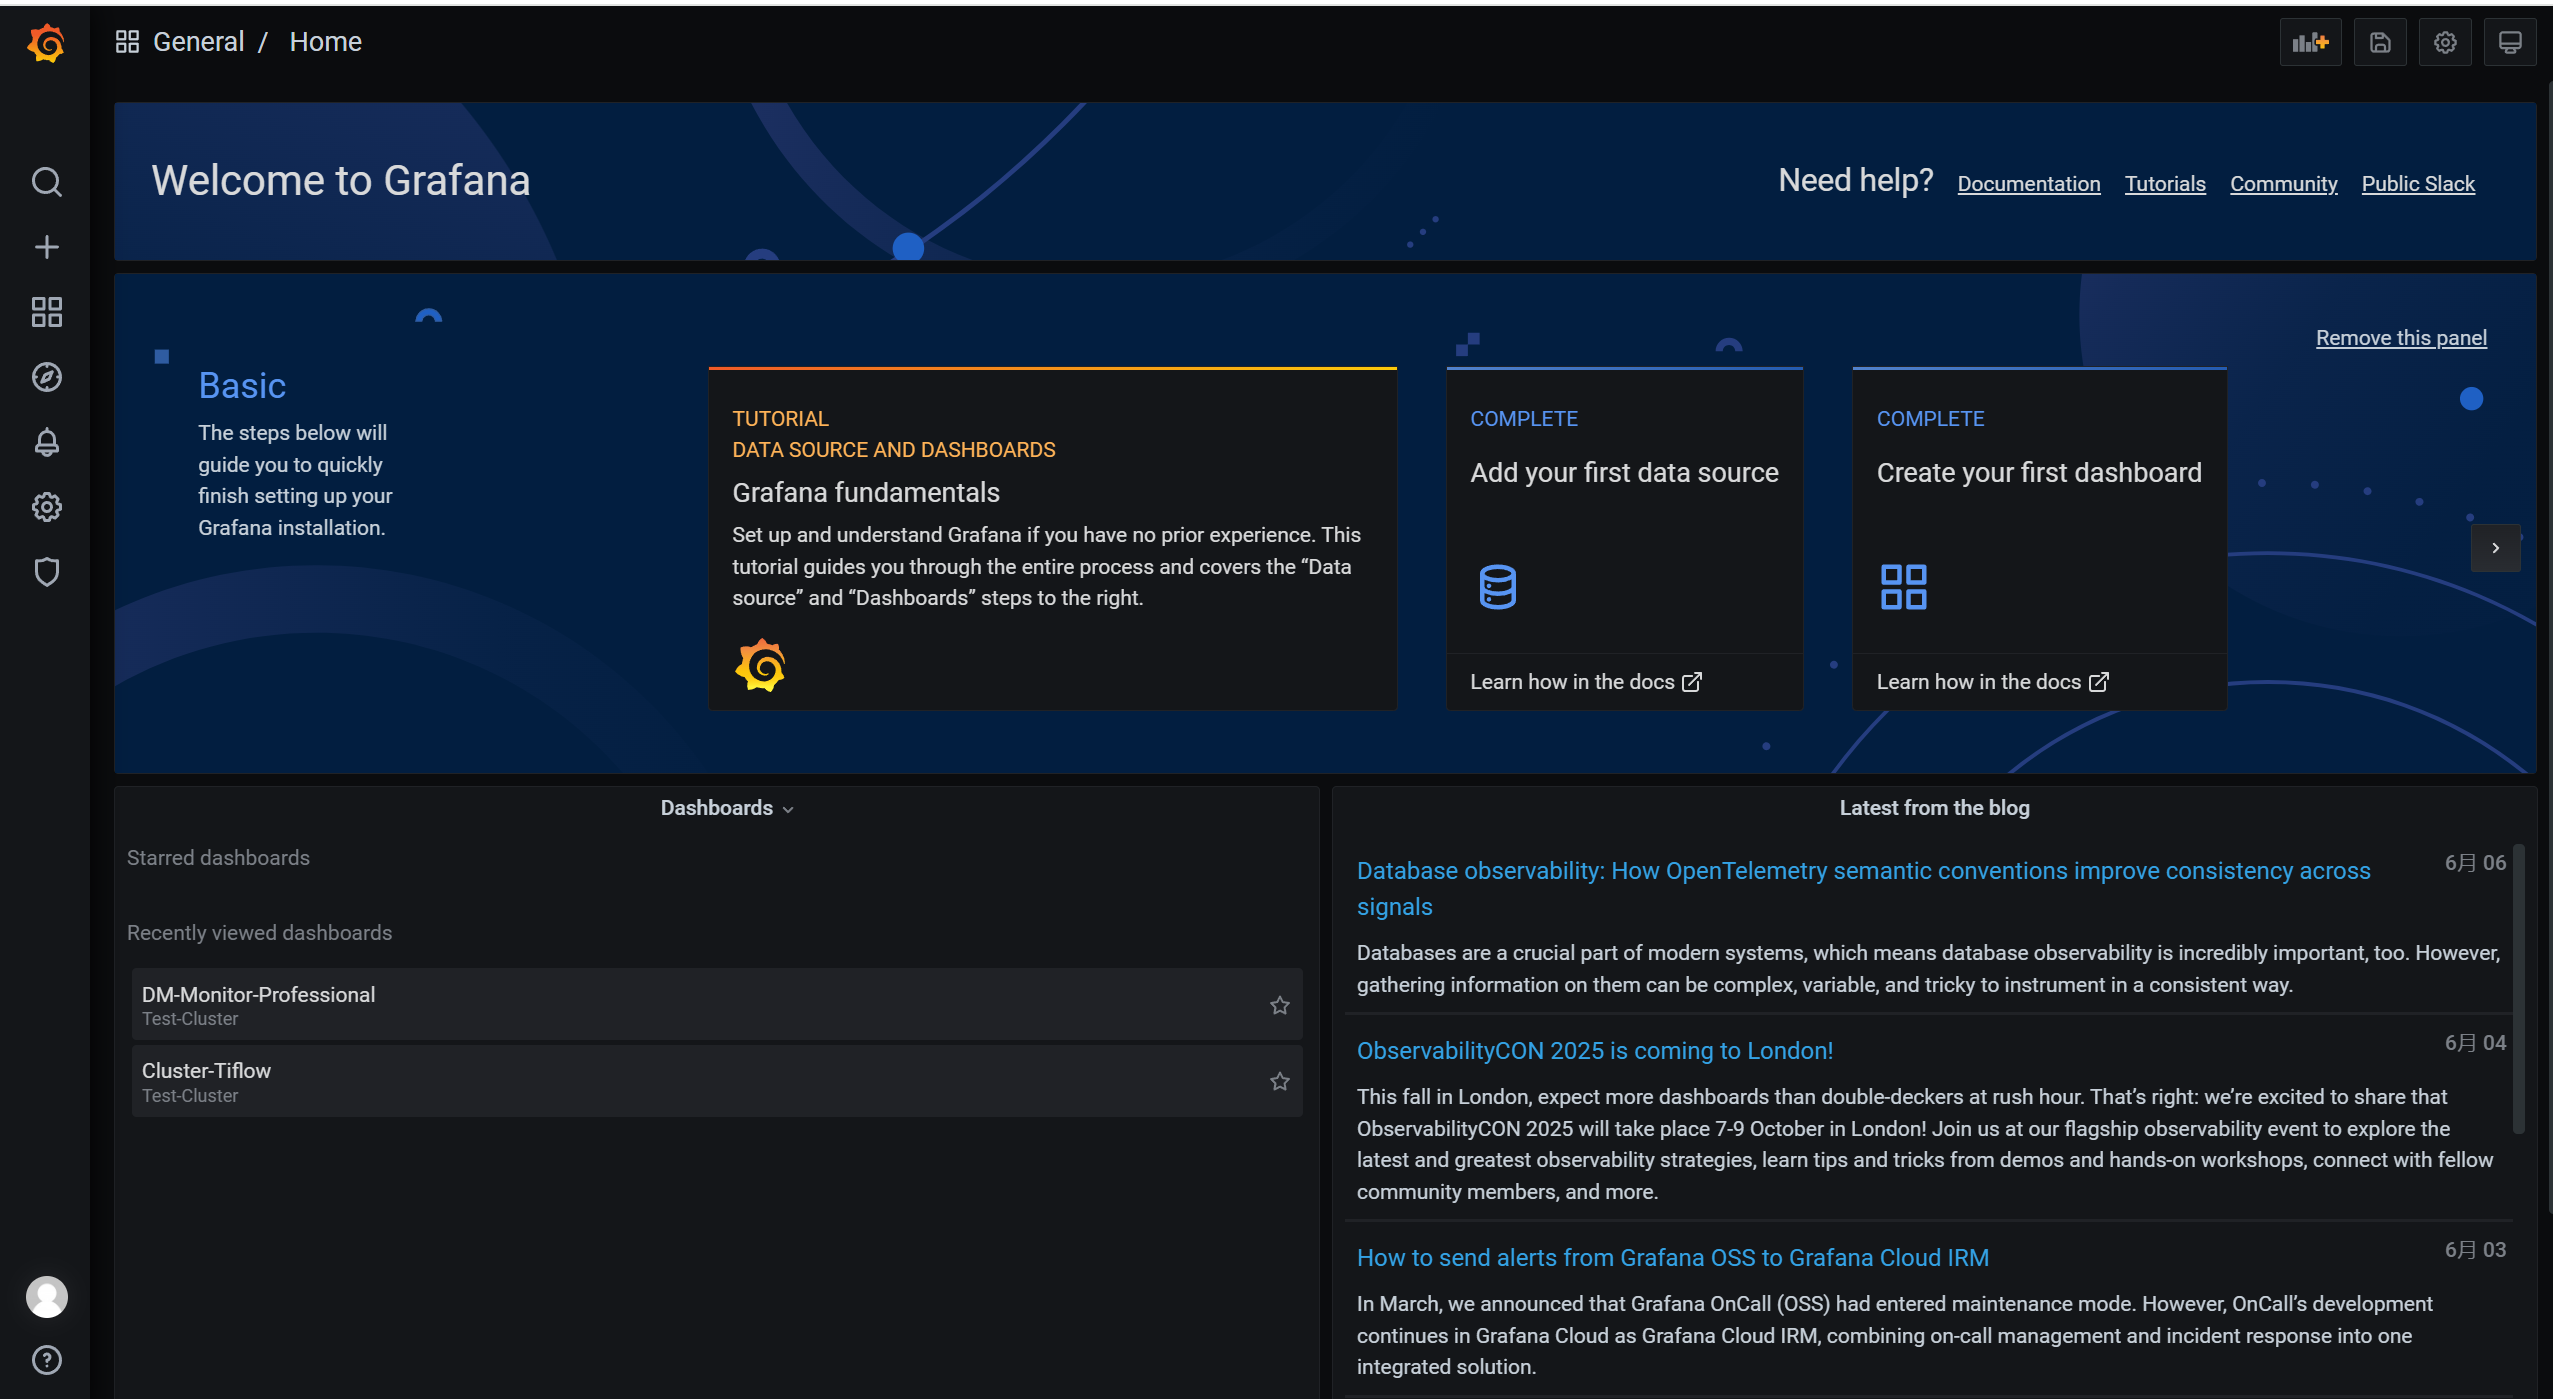Open Cluster-Tiflow dashboard
2553x1399 pixels.
716,1081
